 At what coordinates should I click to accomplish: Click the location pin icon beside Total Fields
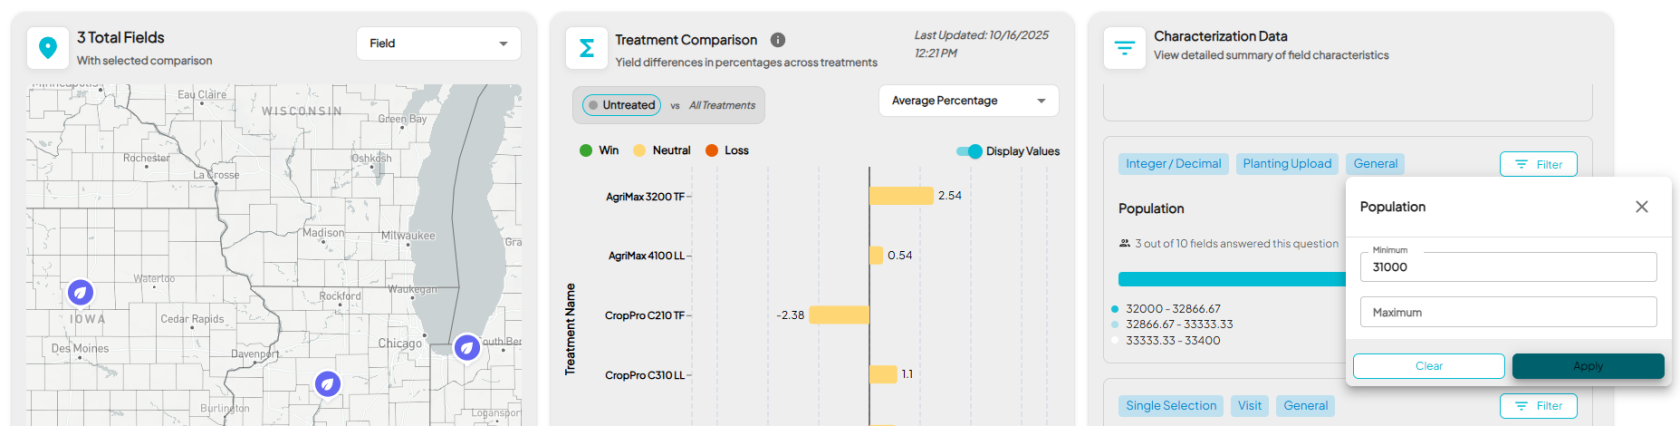coord(47,48)
